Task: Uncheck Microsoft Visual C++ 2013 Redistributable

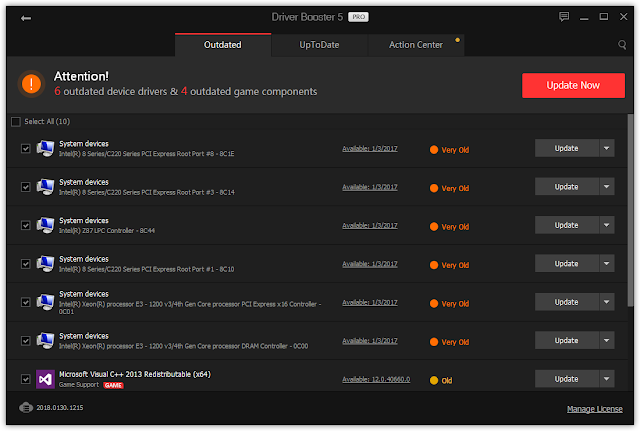Action: 26,379
